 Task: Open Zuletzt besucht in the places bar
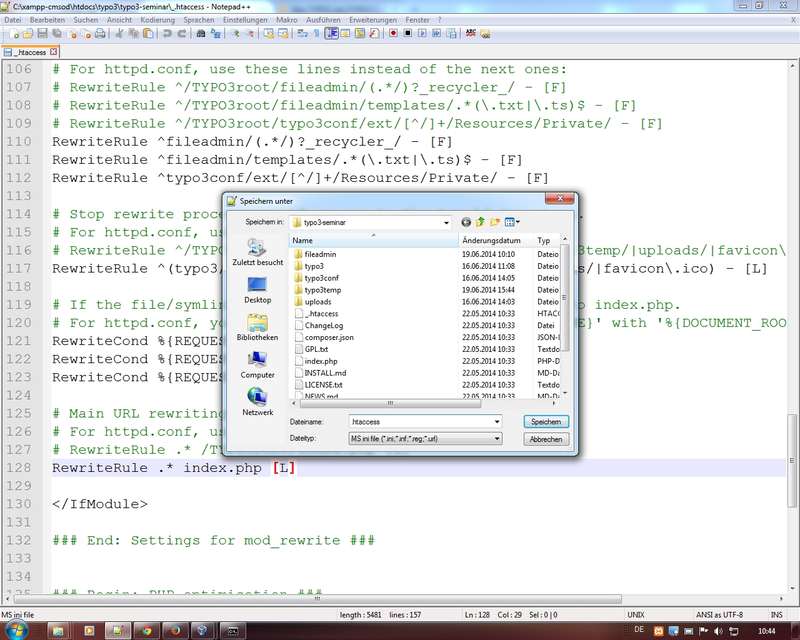[257, 250]
